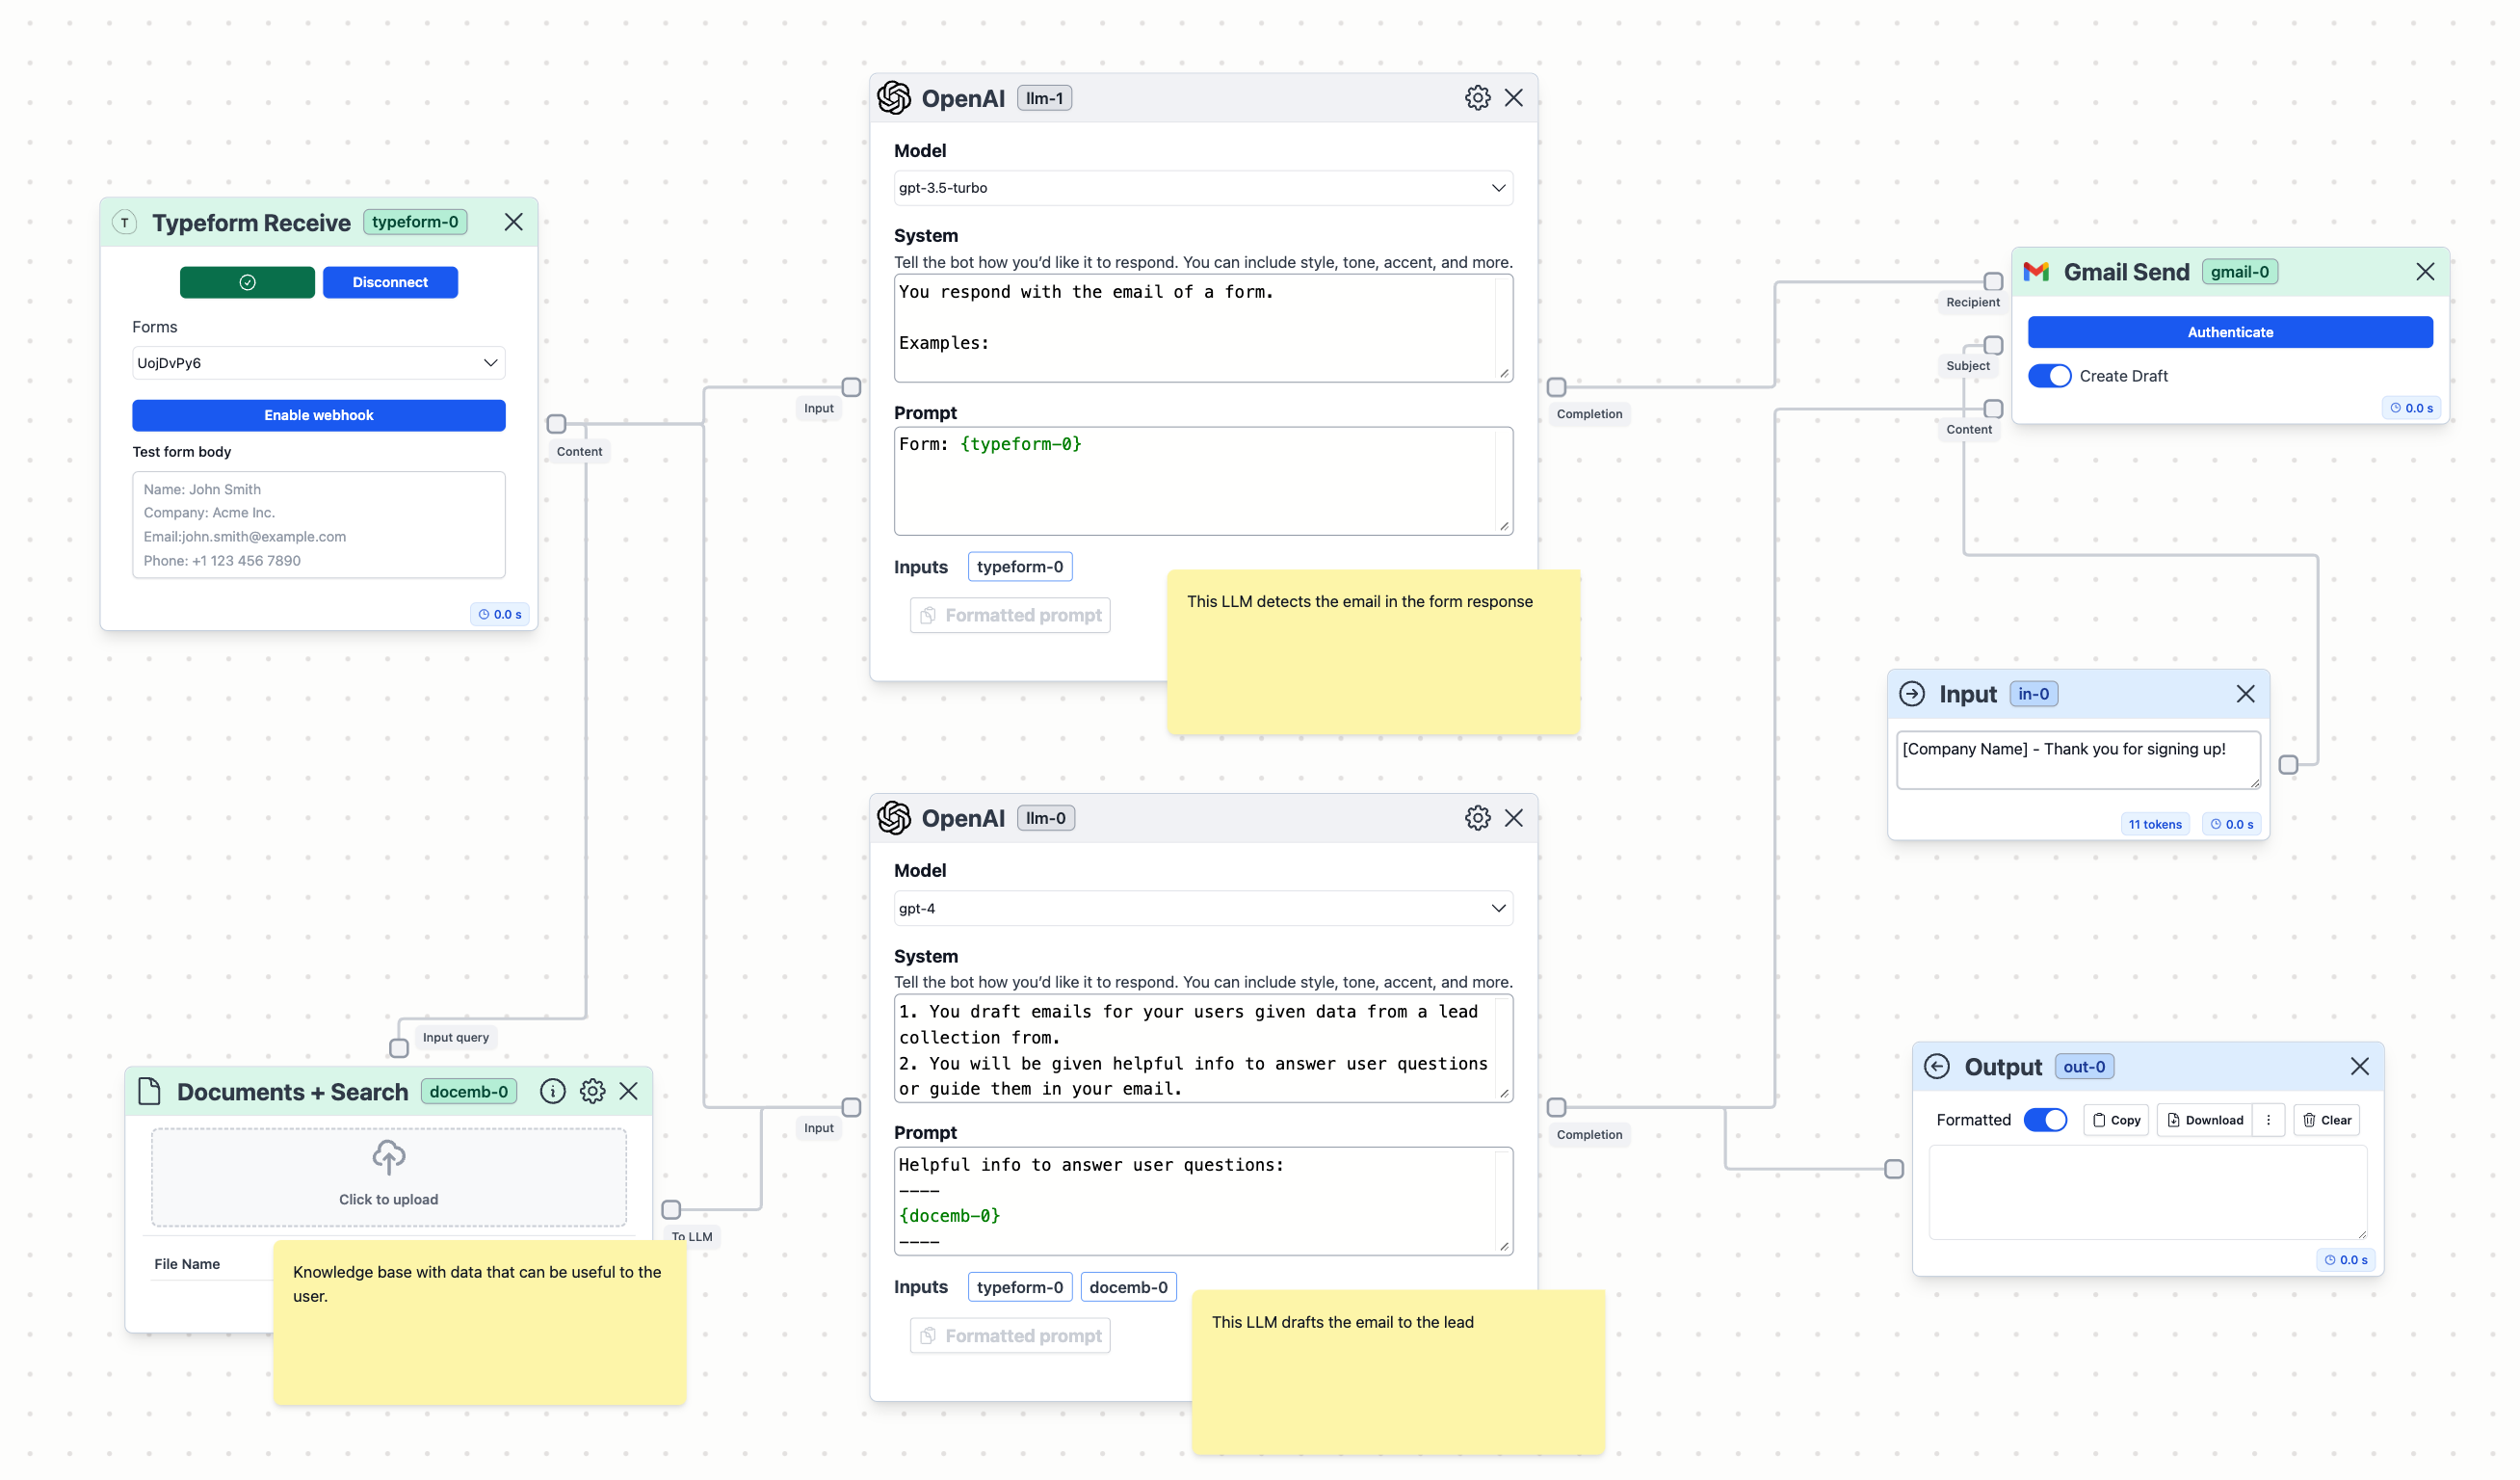Click llm-1 Input connector handle
Image resolution: width=2520 pixels, height=1480 pixels.
click(x=851, y=387)
